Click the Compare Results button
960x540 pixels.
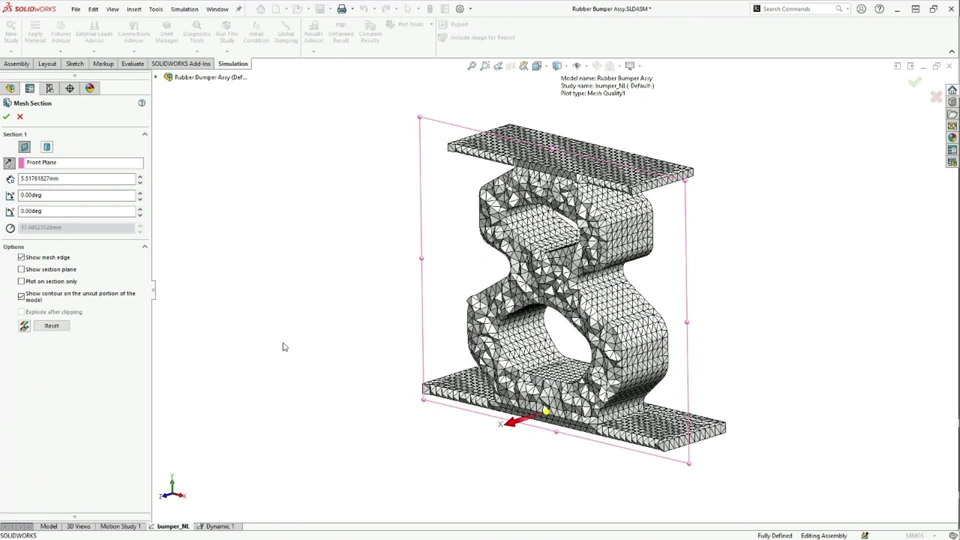(370, 32)
